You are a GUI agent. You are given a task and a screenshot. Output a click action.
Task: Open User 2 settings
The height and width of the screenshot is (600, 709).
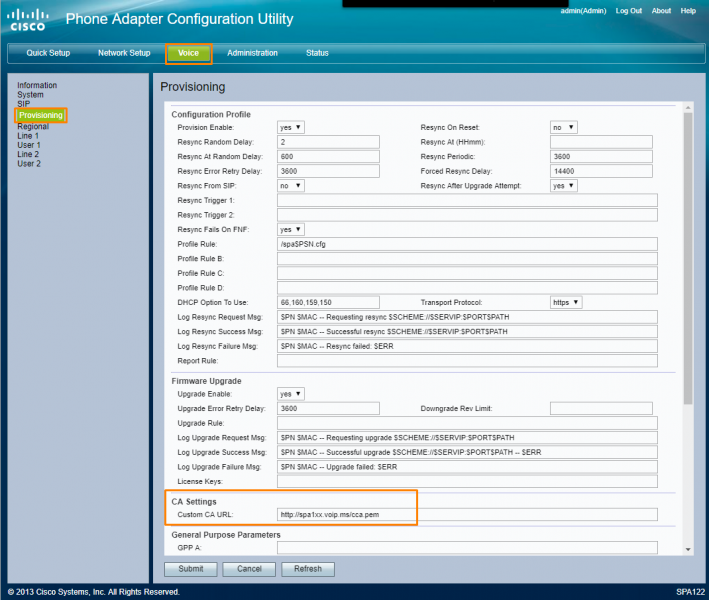tap(29, 164)
